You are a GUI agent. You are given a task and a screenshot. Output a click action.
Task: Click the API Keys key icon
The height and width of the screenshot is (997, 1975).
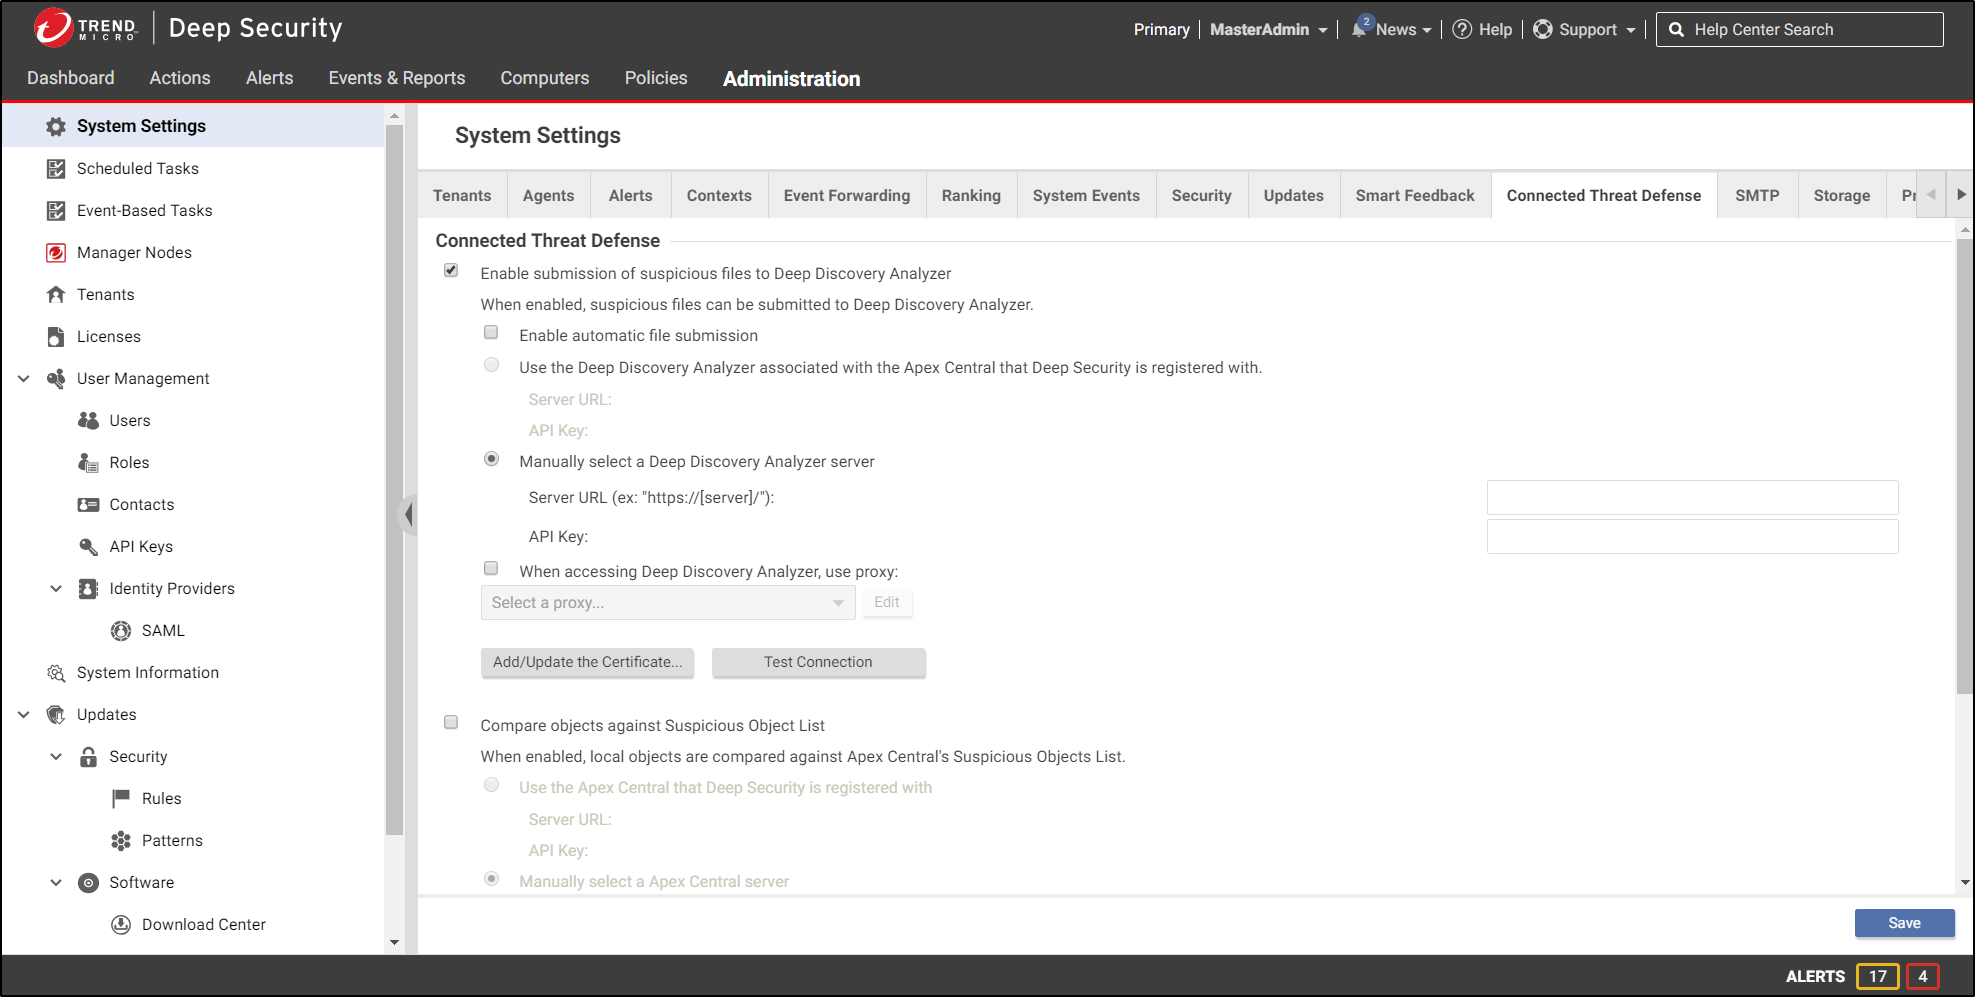click(88, 547)
